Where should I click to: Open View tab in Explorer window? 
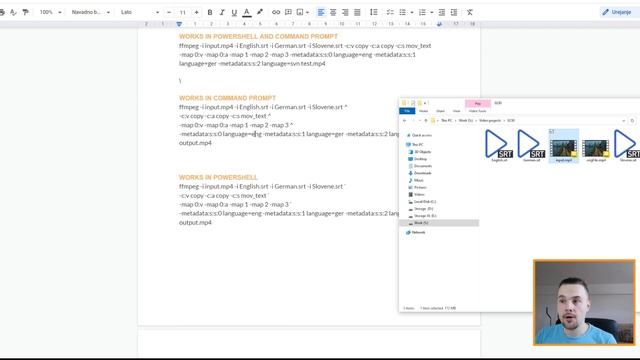[456, 111]
